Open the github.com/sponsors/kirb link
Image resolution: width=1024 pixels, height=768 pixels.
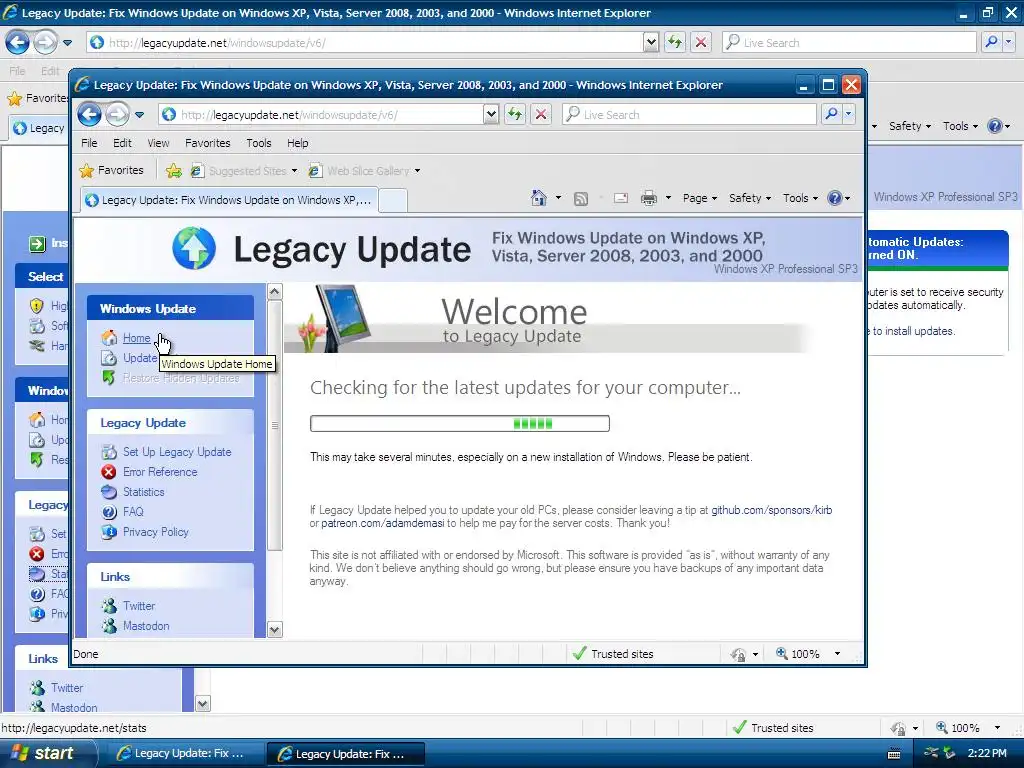(x=772, y=510)
